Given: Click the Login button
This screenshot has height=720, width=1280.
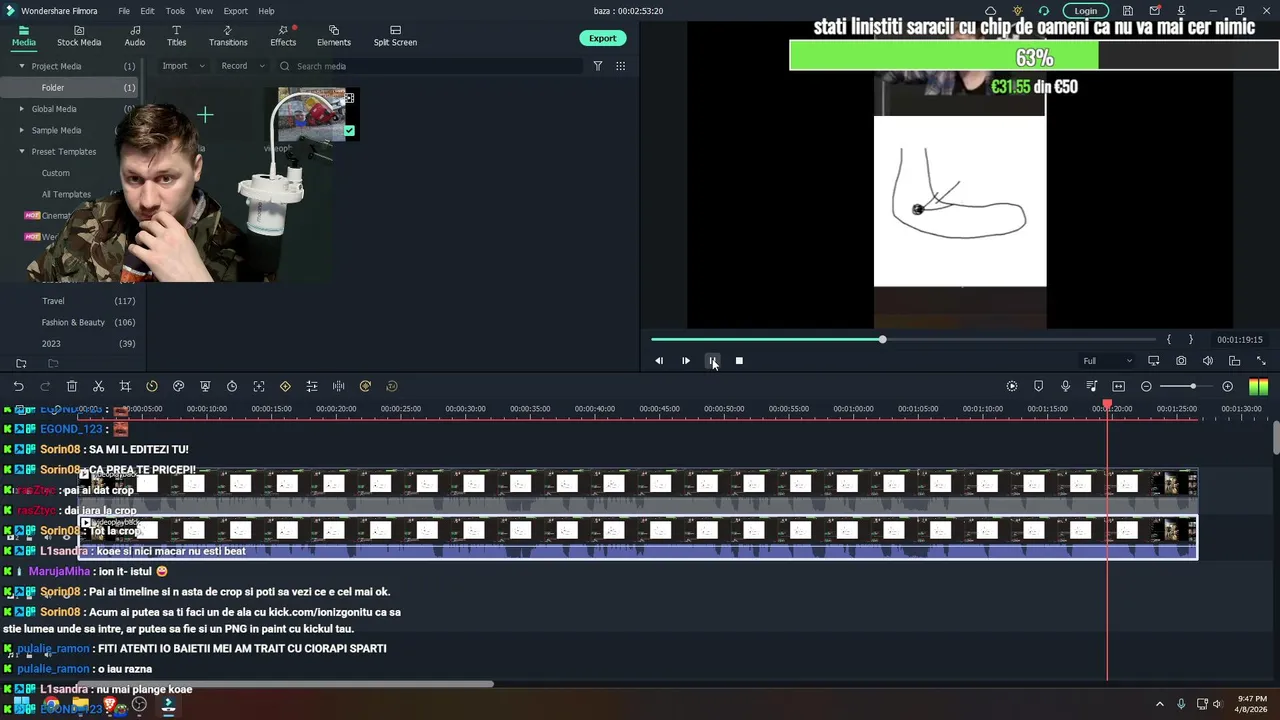Looking at the screenshot, I should [x=1086, y=11].
